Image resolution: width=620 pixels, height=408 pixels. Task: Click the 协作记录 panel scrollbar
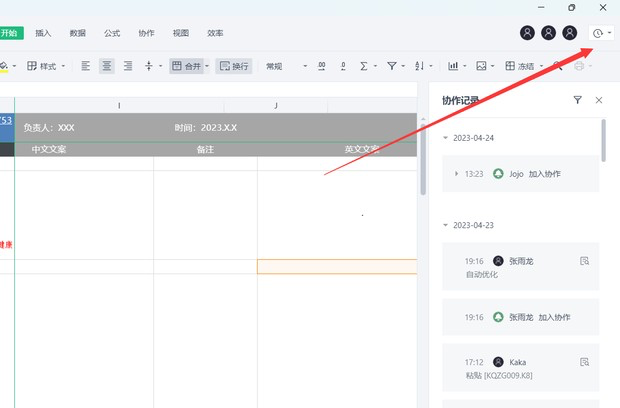tap(603, 140)
